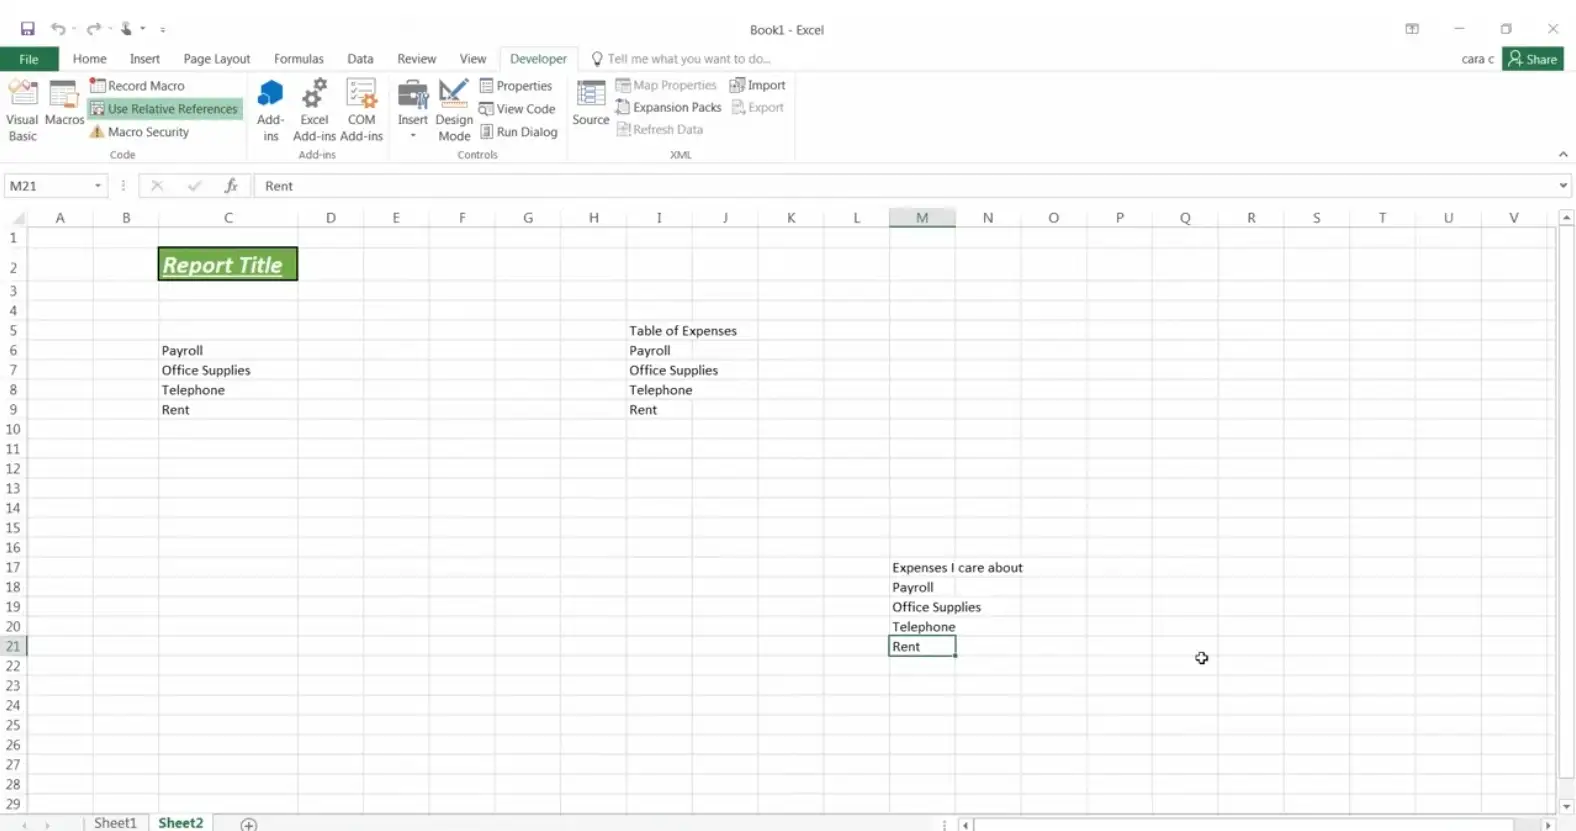Toggle Use Relative References
Image resolution: width=1576 pixels, height=831 pixels.
pyautogui.click(x=165, y=109)
